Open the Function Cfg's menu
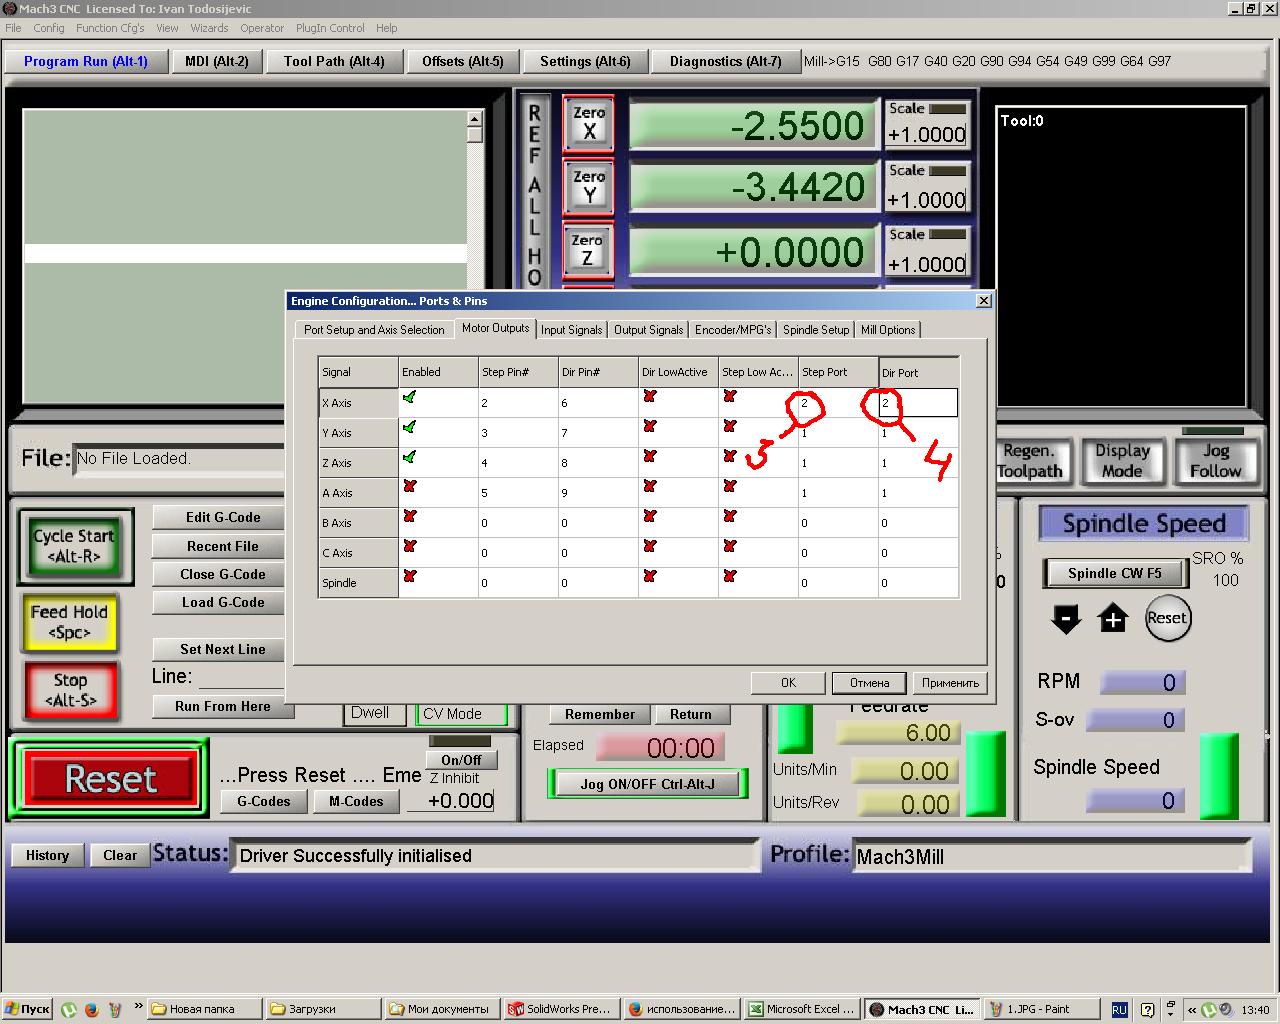 pos(110,28)
